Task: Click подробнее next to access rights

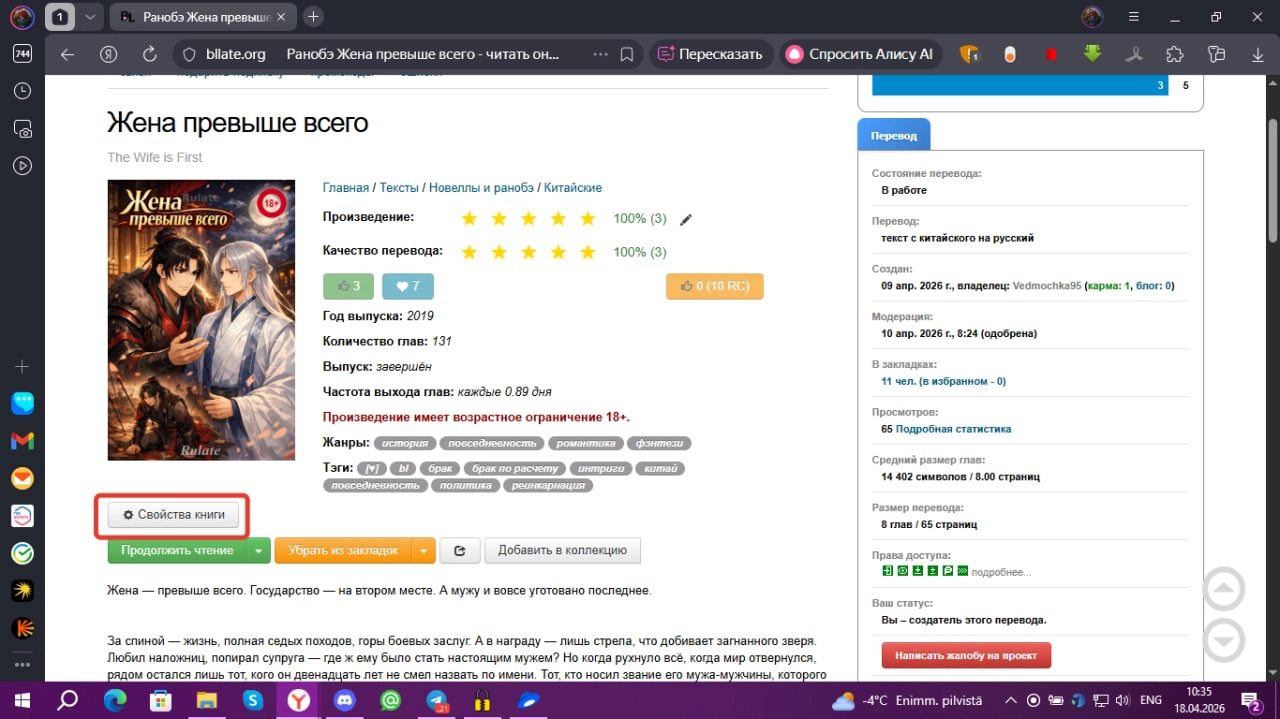Action: point(1001,572)
